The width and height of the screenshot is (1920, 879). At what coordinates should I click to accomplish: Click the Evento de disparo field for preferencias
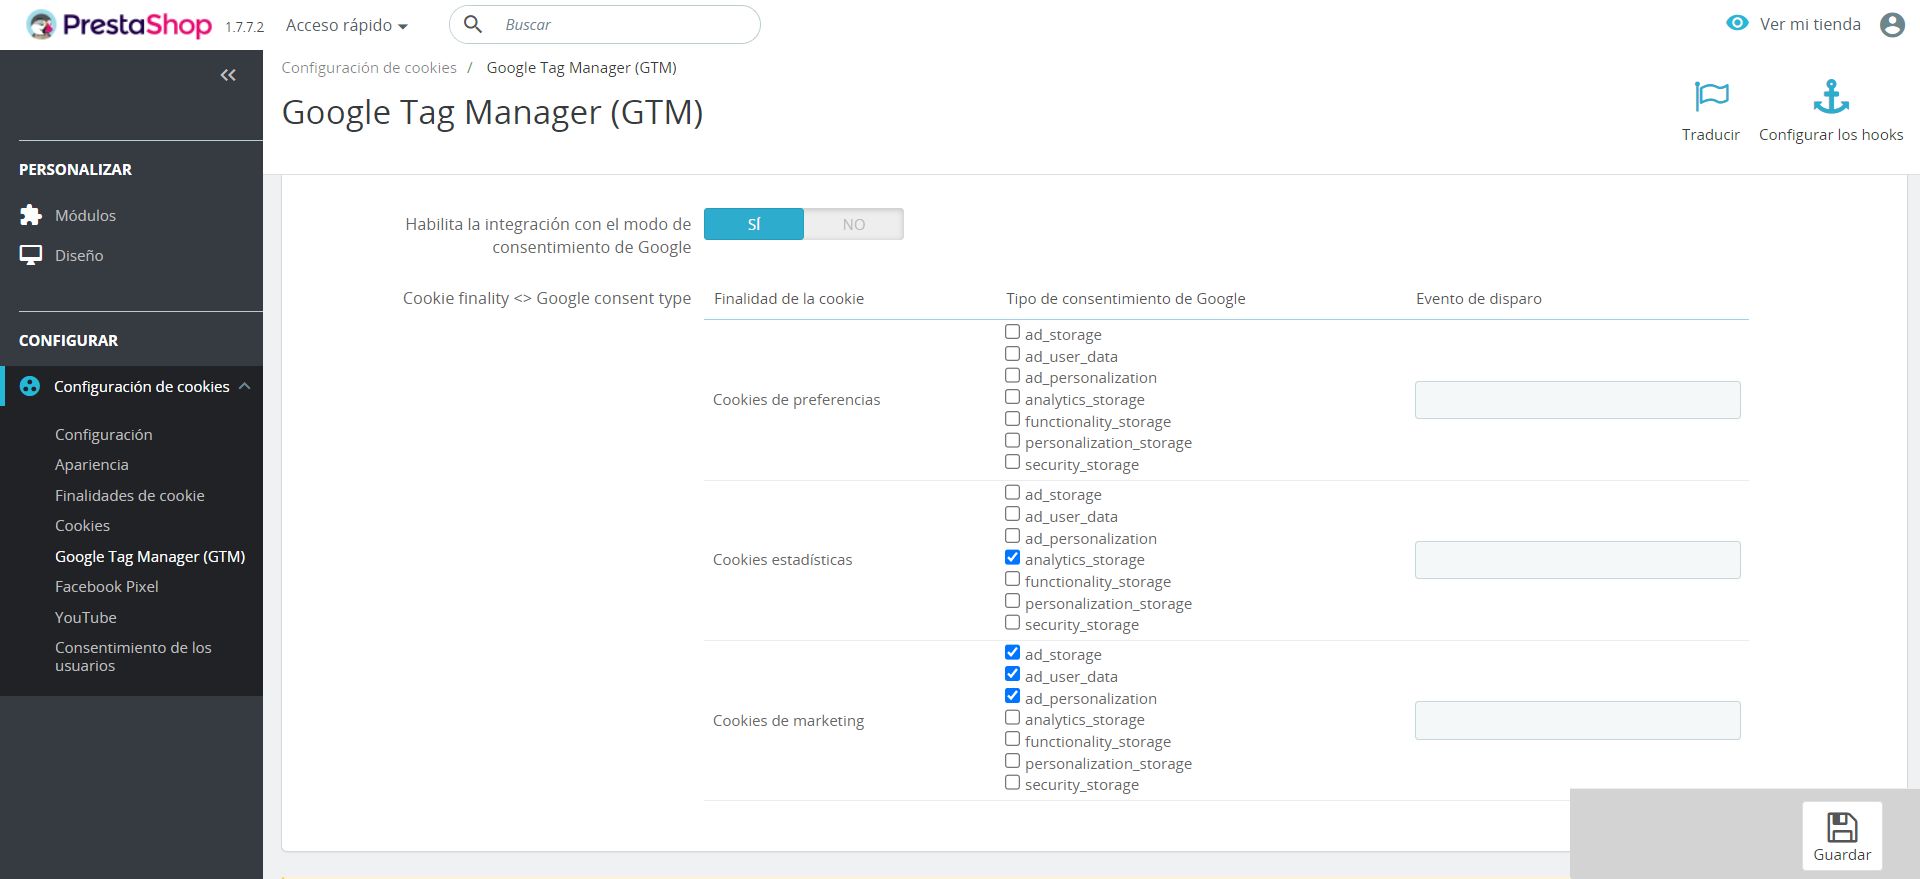(1577, 400)
